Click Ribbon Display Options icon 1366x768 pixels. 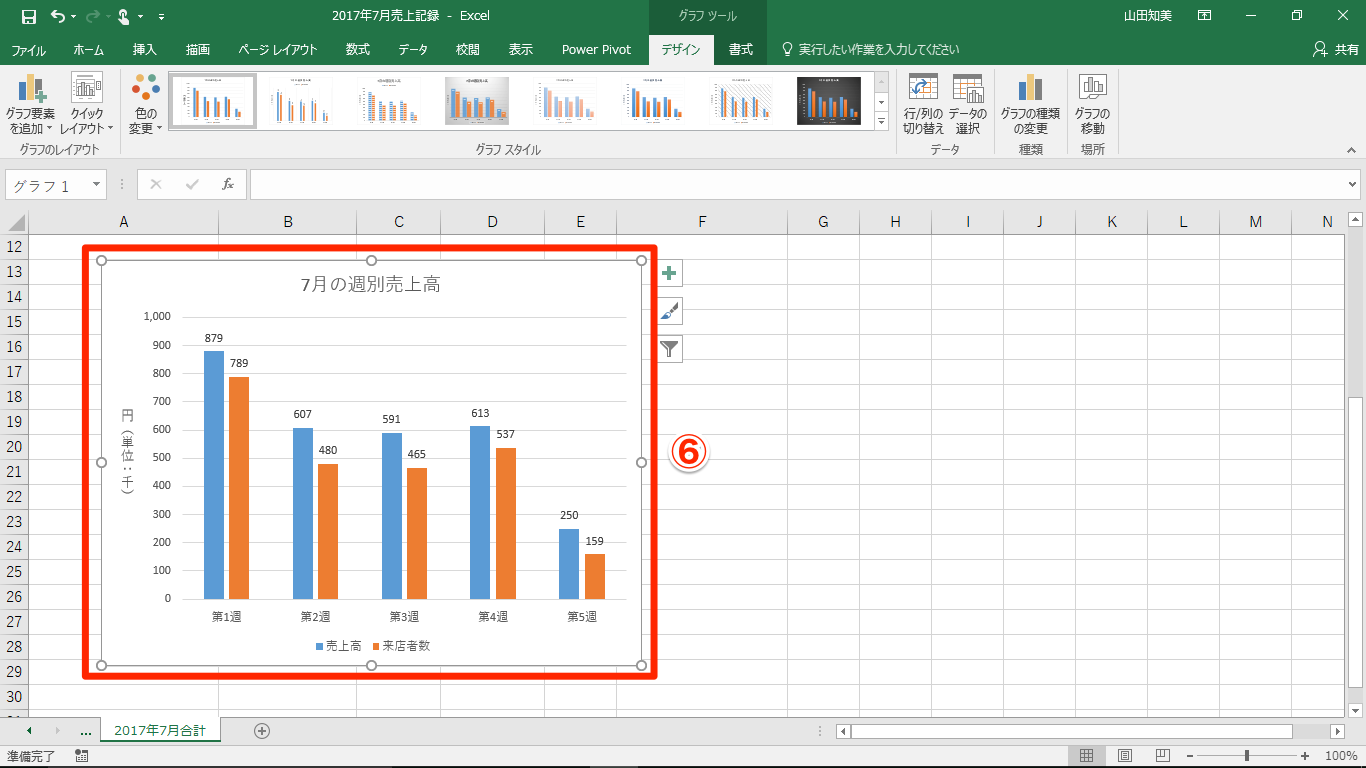point(1205,16)
